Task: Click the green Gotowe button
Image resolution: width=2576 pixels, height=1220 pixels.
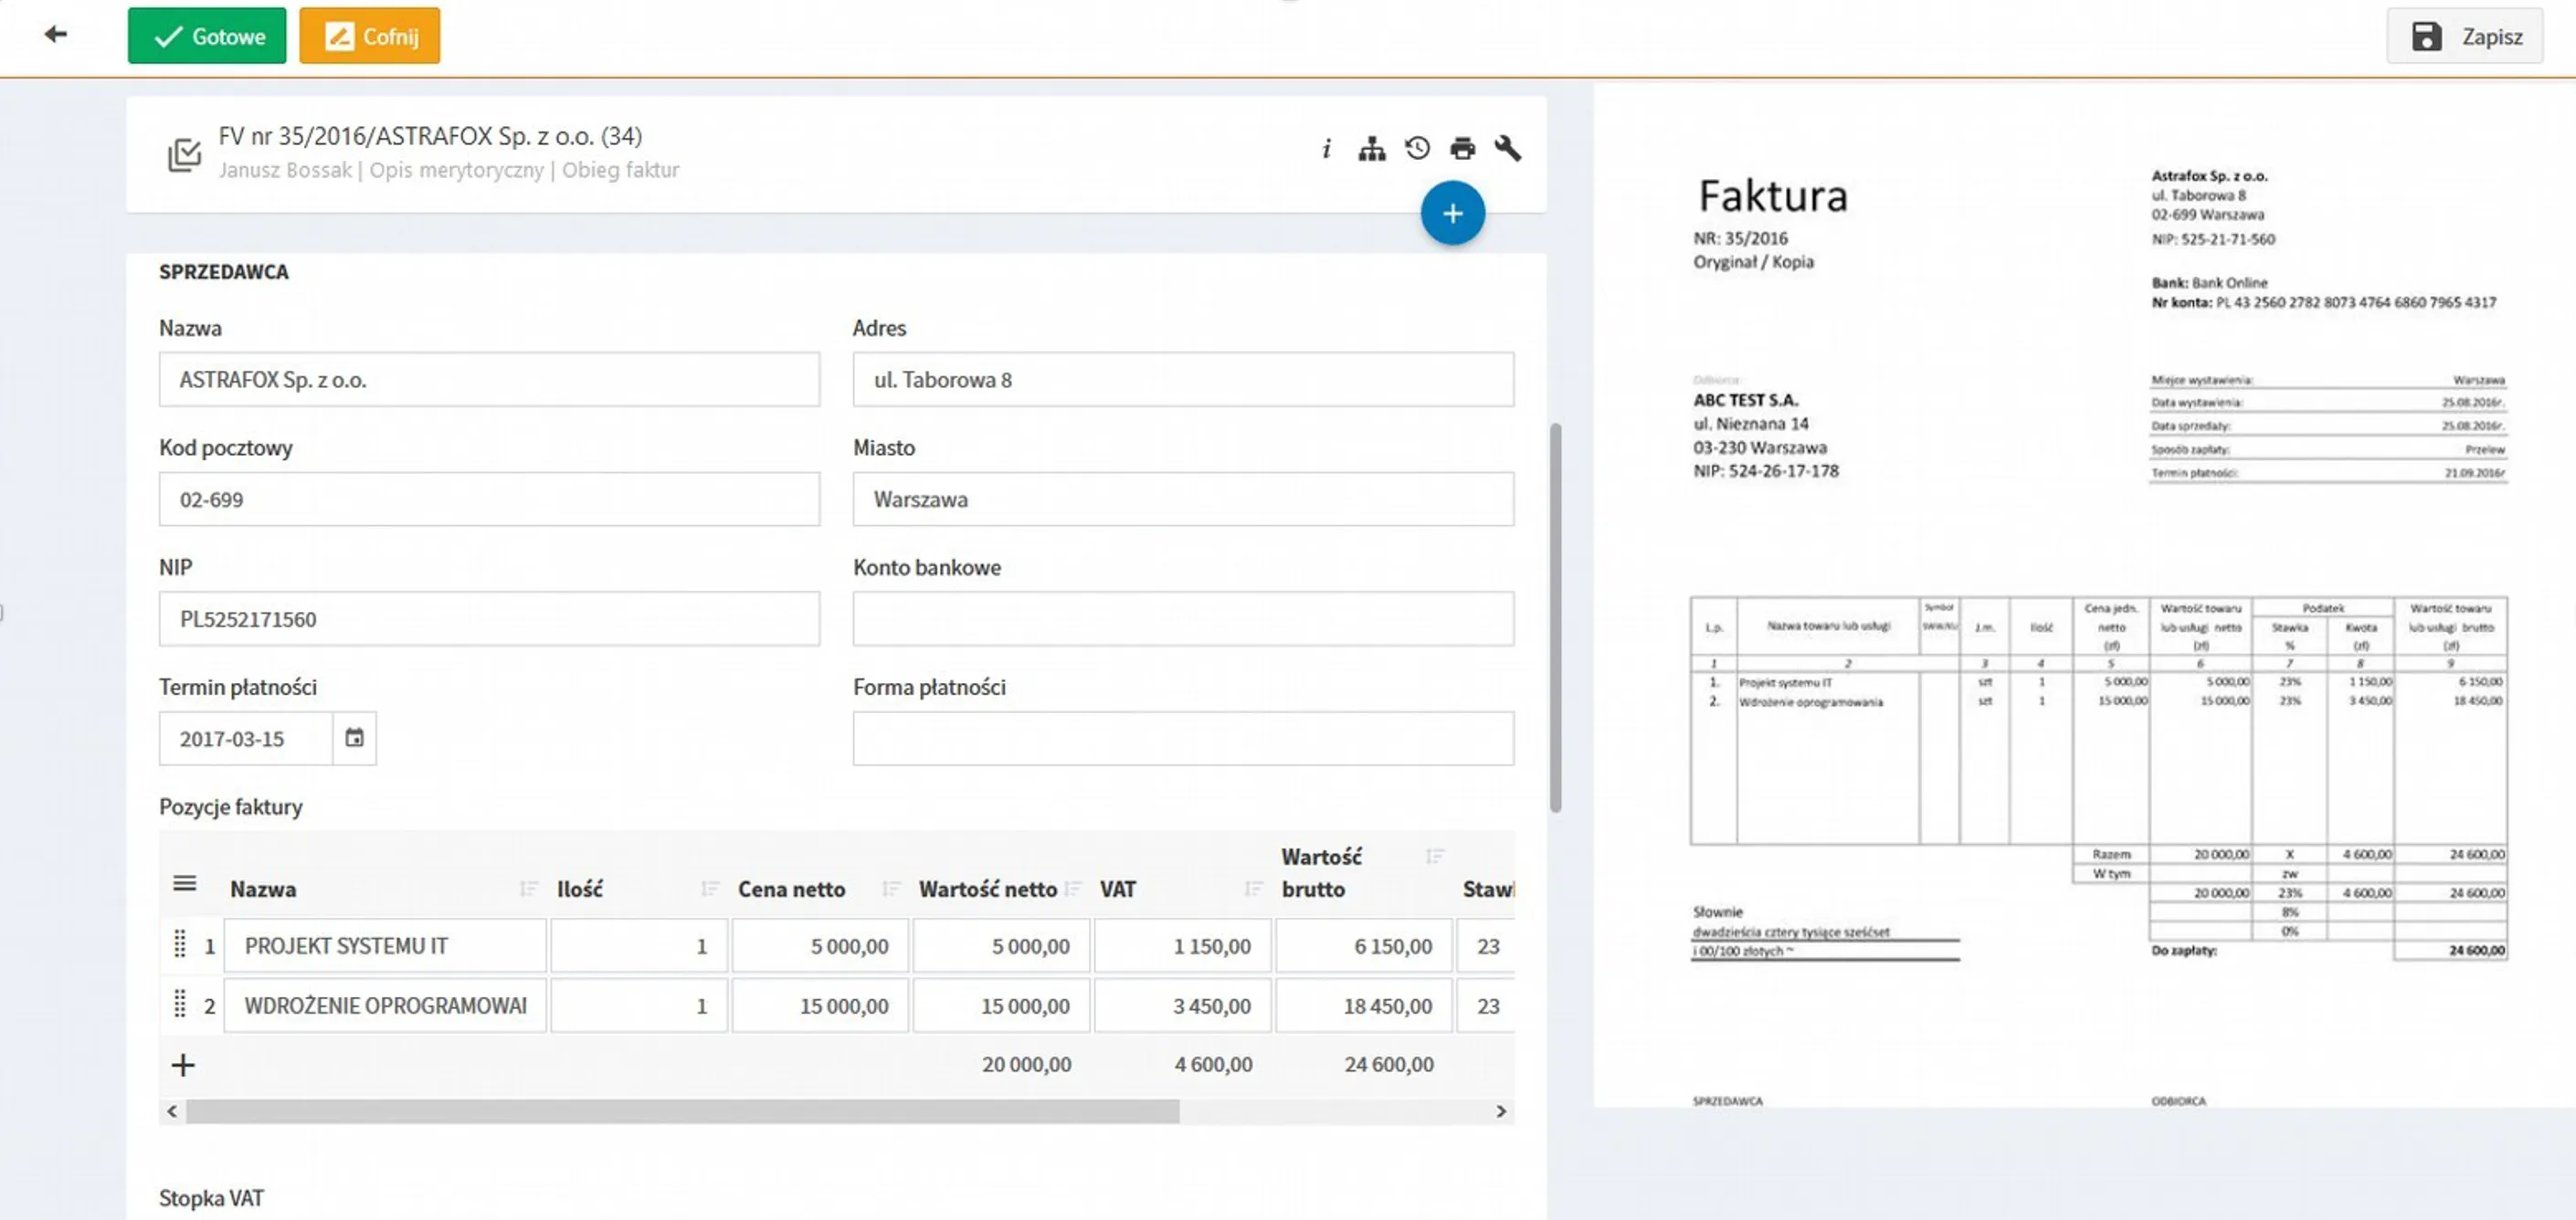Action: coord(207,36)
